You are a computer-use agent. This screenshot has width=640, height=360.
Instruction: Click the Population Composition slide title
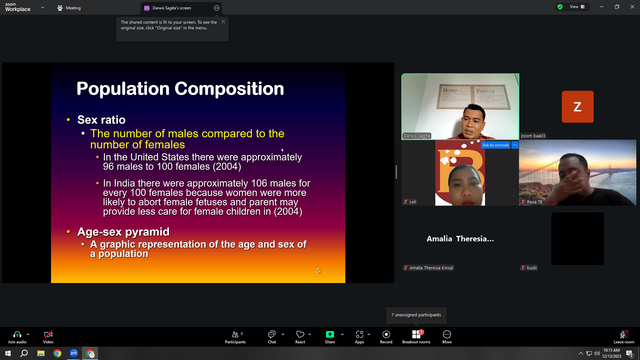pyautogui.click(x=180, y=89)
